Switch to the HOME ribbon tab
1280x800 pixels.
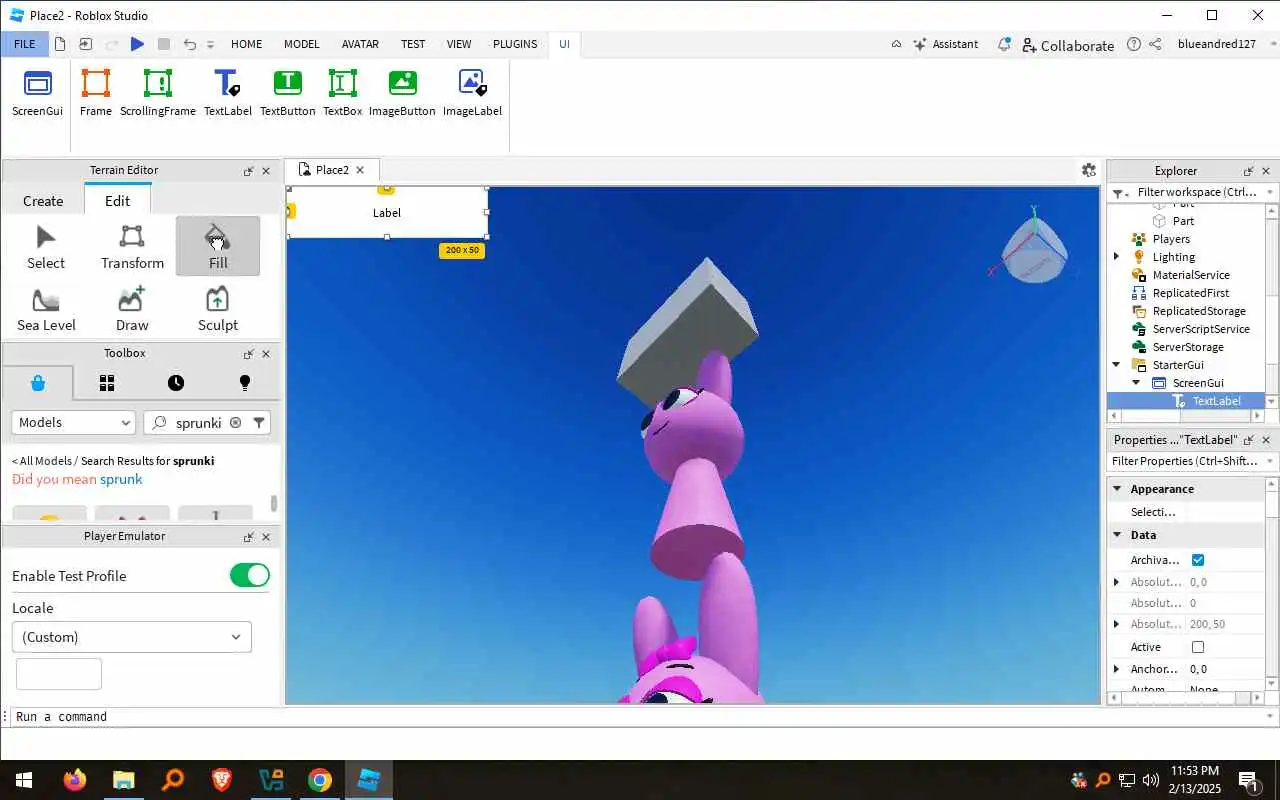pos(246,44)
